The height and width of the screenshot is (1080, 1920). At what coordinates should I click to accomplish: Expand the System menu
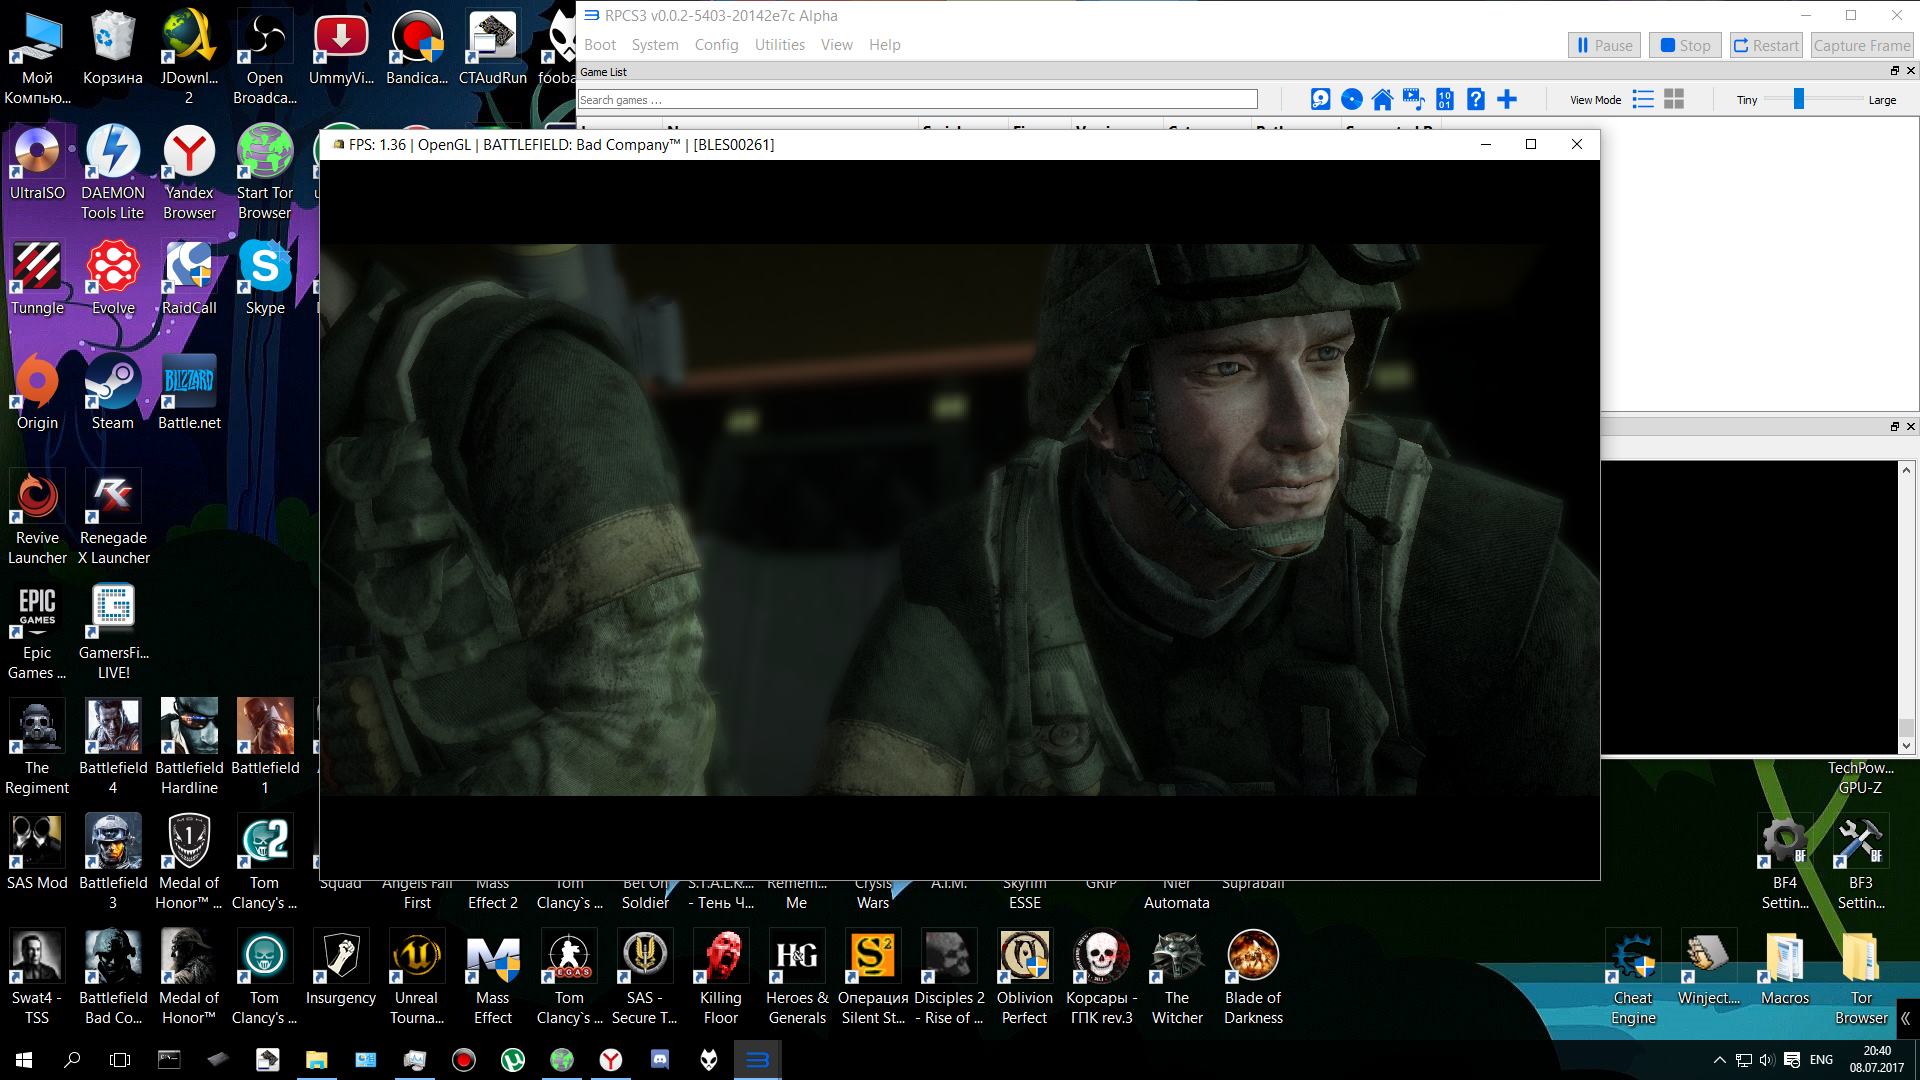(x=655, y=45)
